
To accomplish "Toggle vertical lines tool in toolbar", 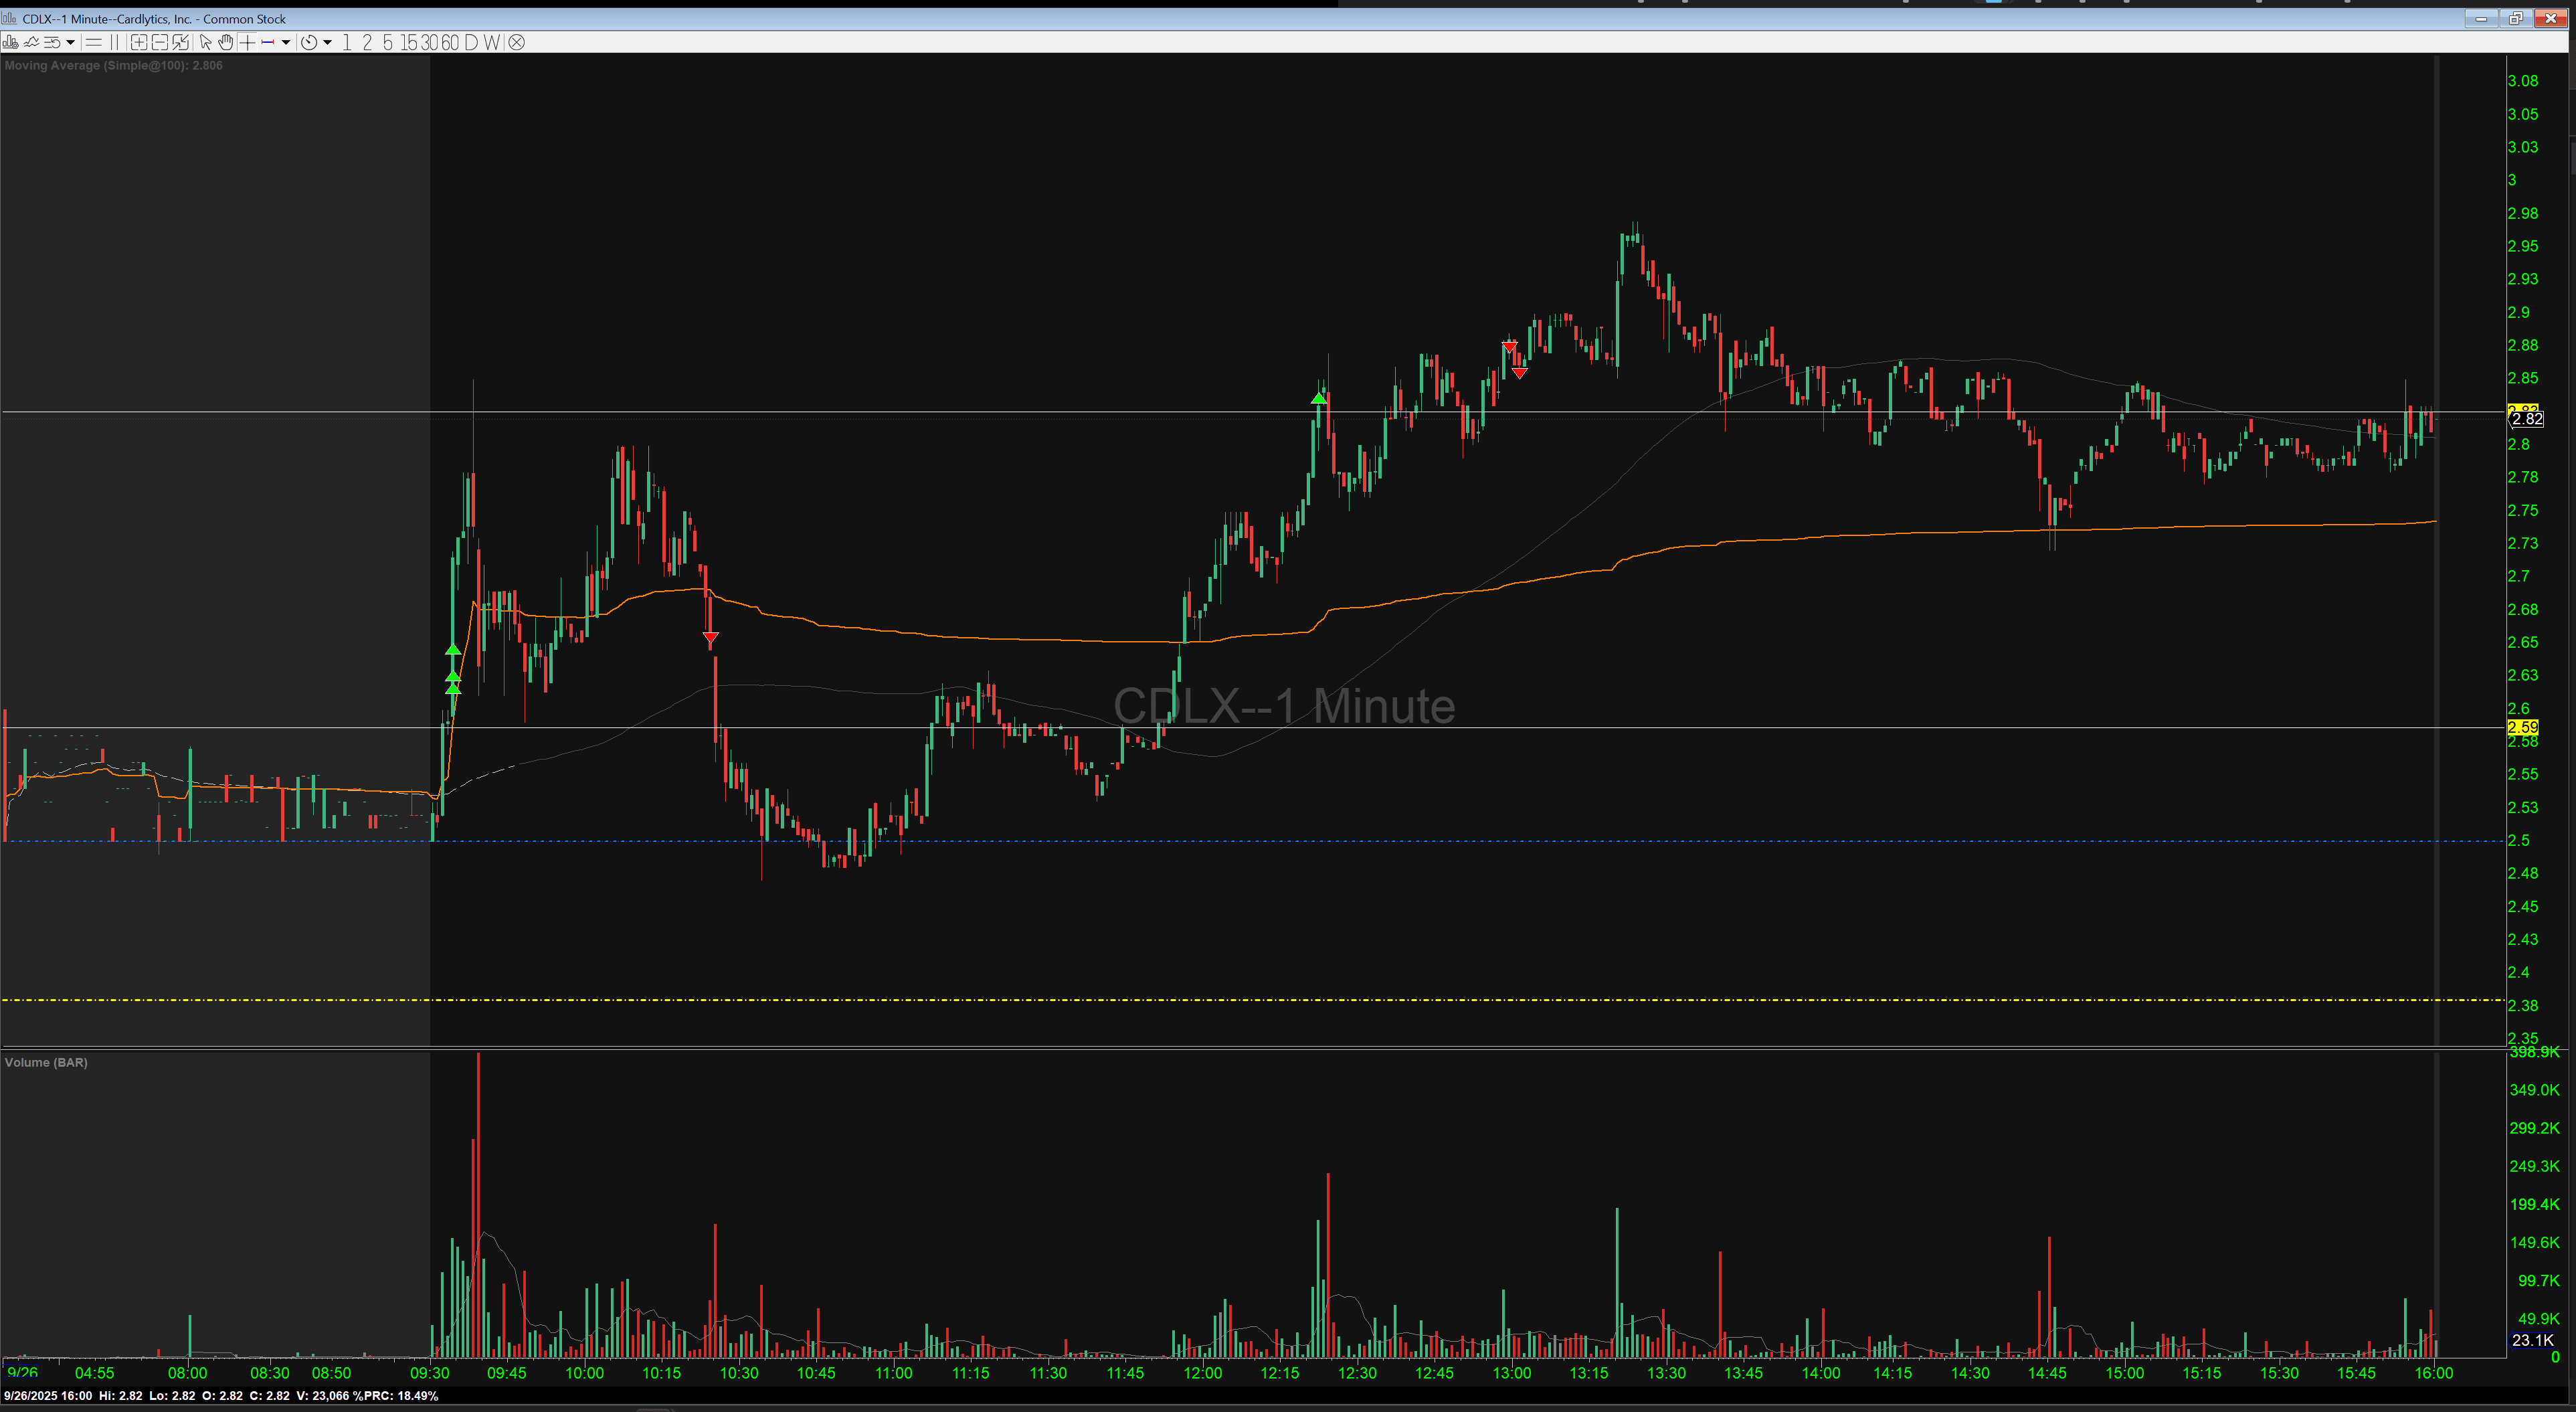I will pyautogui.click(x=114, y=42).
